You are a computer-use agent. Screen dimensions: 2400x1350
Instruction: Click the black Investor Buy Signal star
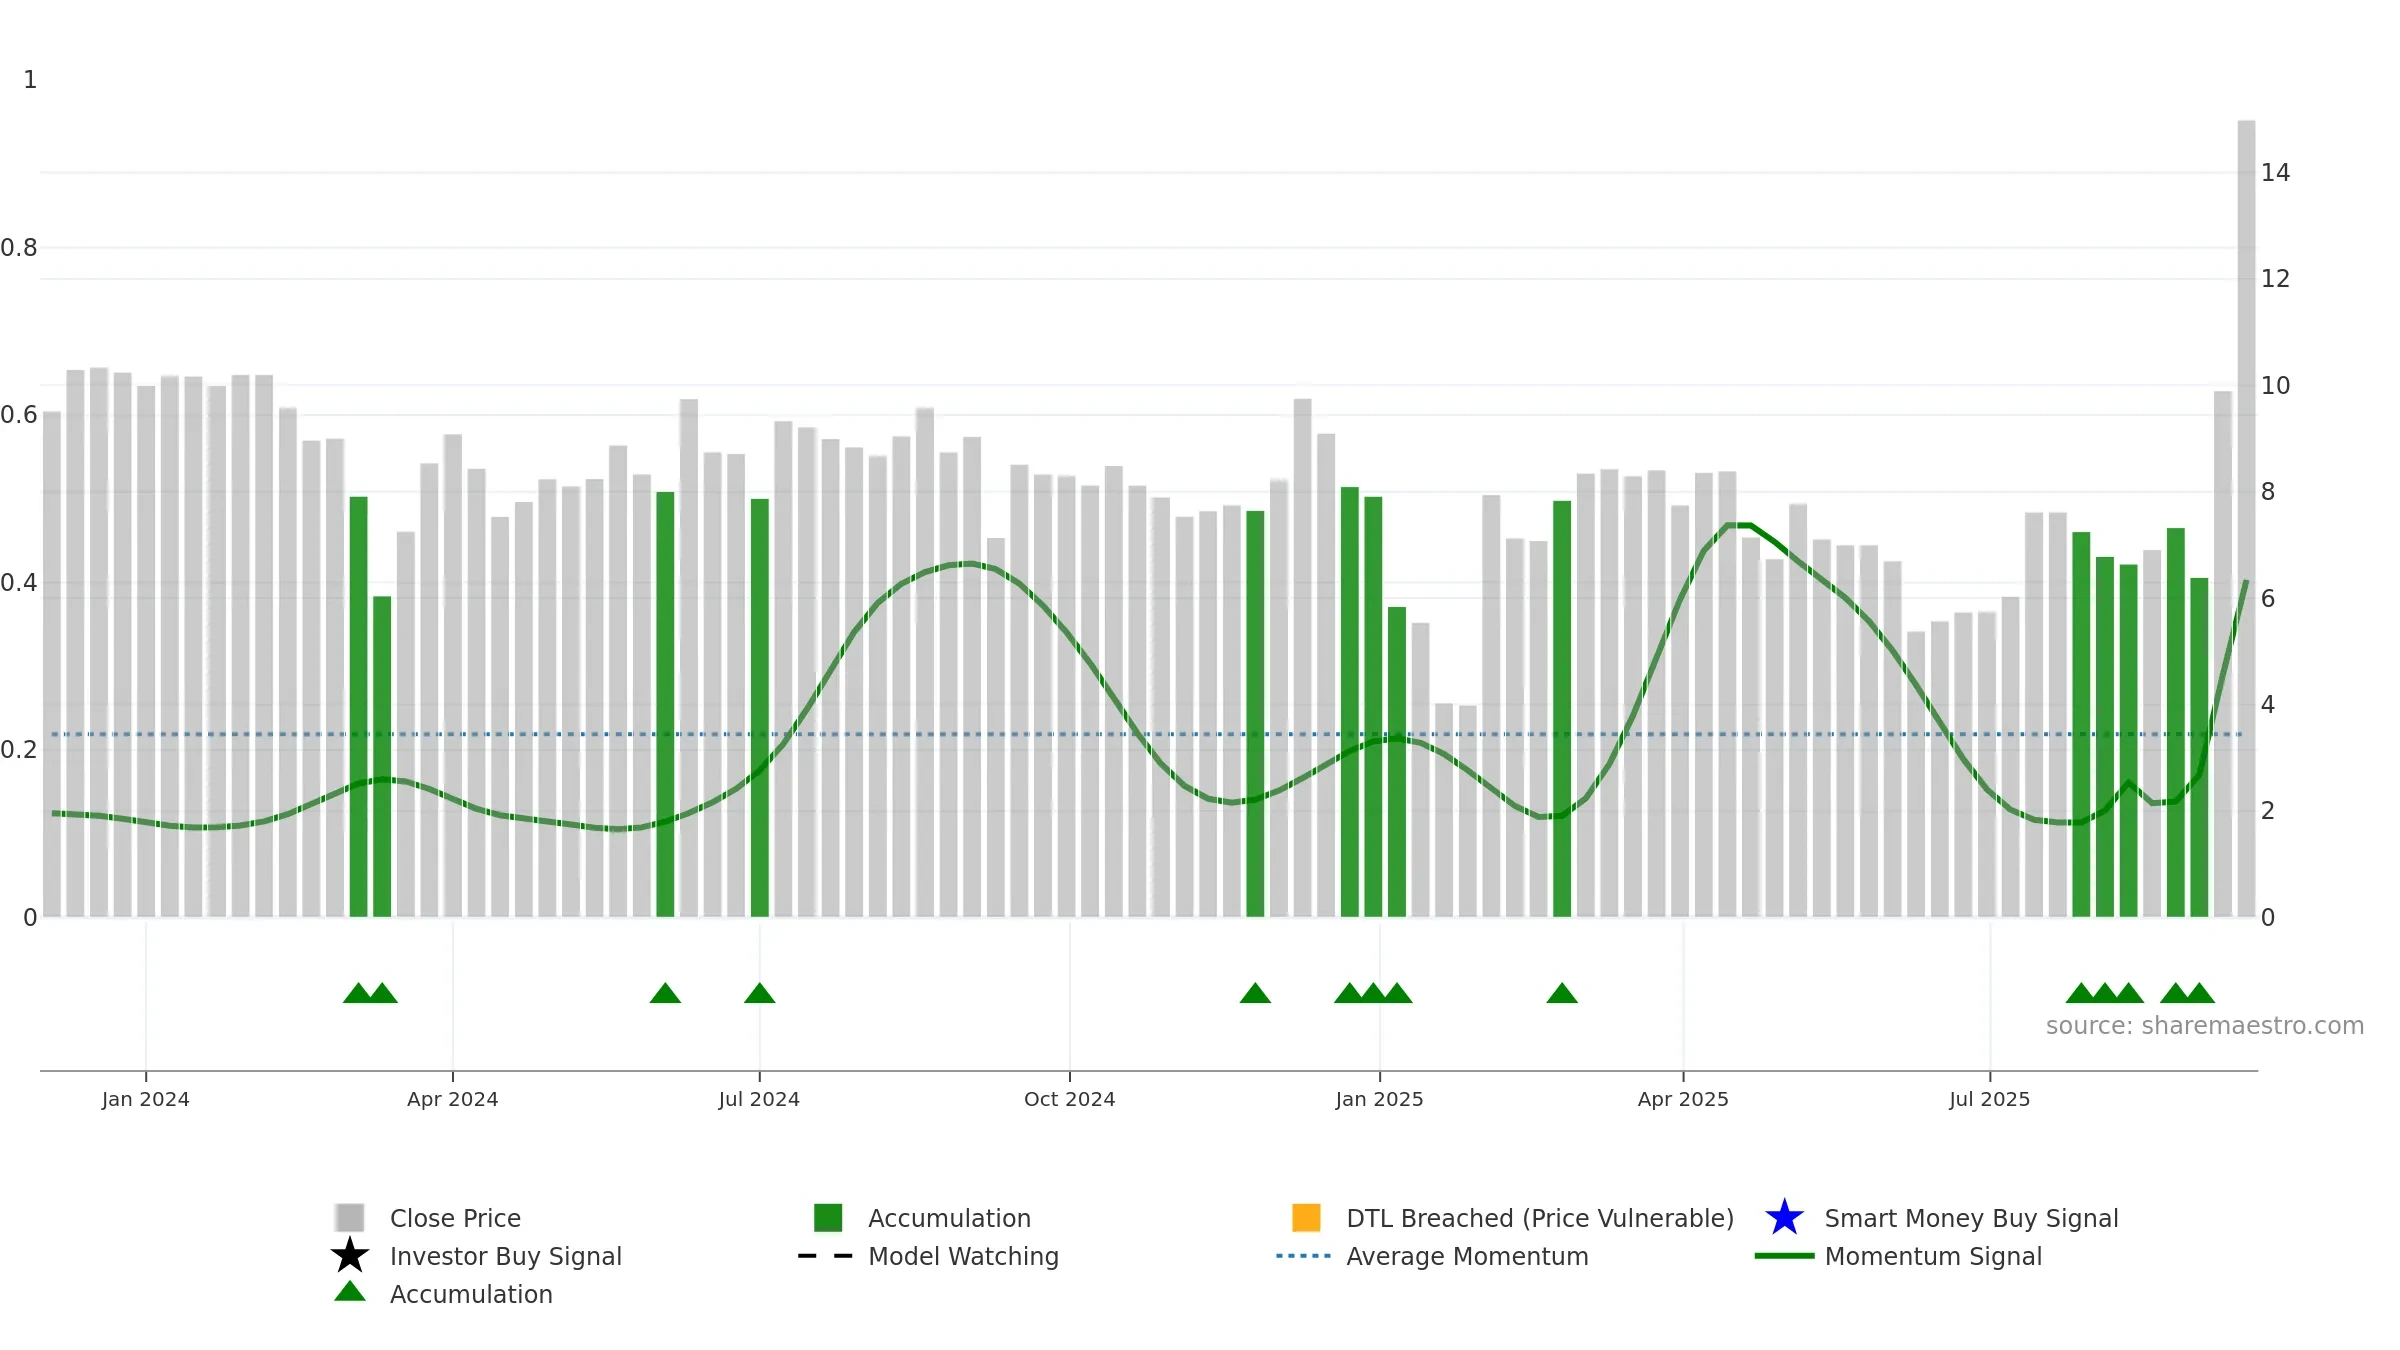click(350, 1255)
